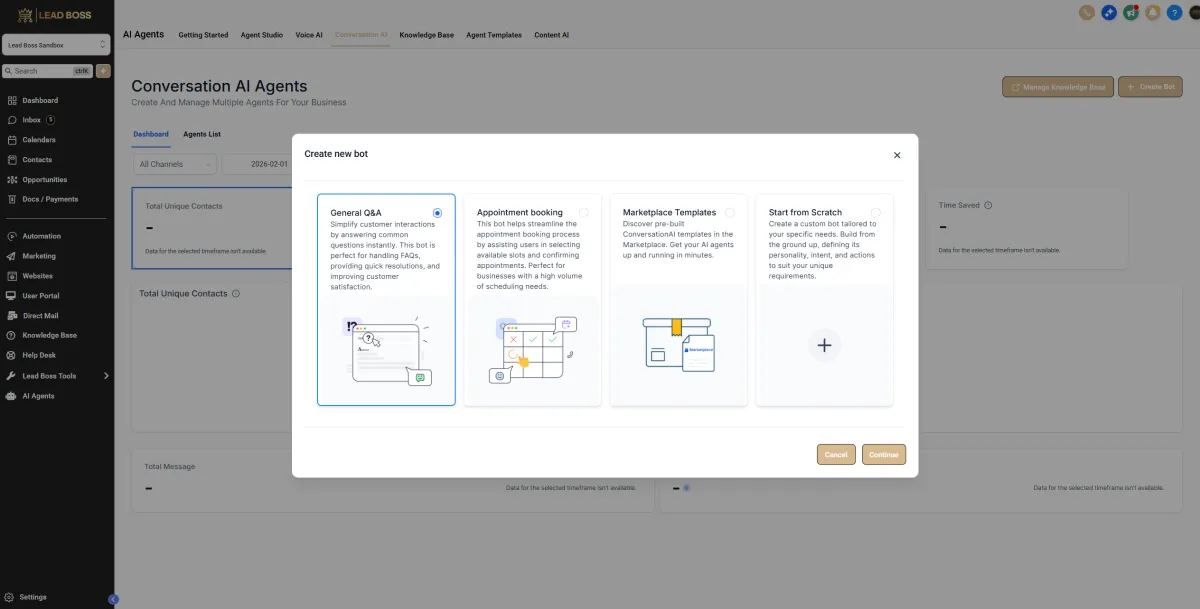Image resolution: width=1200 pixels, height=609 pixels.
Task: Collapse the sidebar with the blue arrow
Action: (113, 599)
